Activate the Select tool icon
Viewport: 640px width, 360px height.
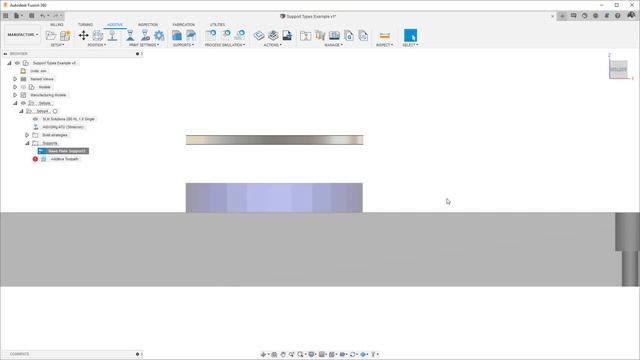[410, 36]
